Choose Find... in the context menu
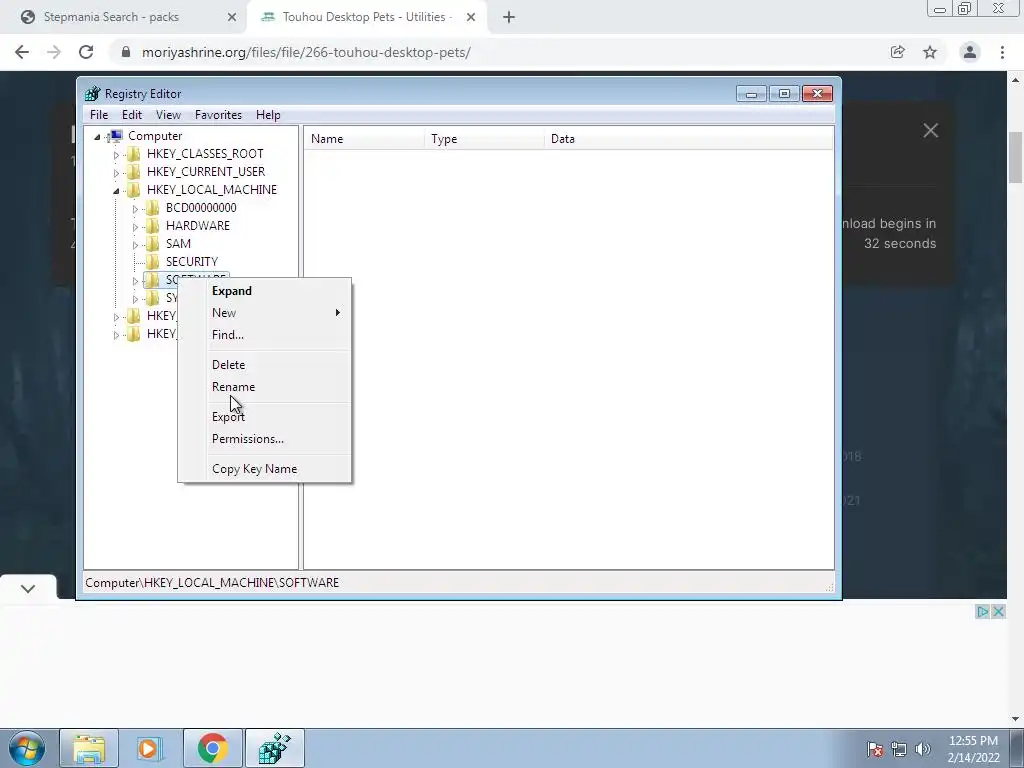This screenshot has width=1024, height=768. (x=227, y=335)
